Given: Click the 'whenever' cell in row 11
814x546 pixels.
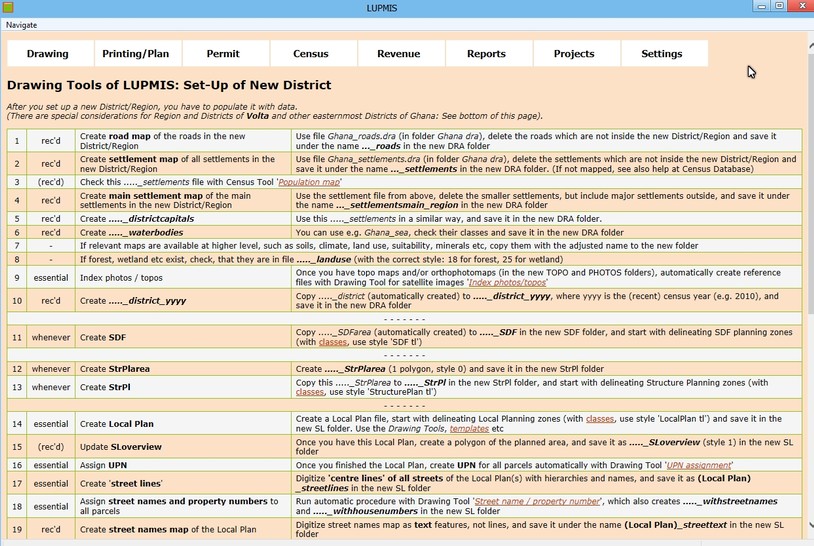Looking at the screenshot, I should (x=51, y=337).
